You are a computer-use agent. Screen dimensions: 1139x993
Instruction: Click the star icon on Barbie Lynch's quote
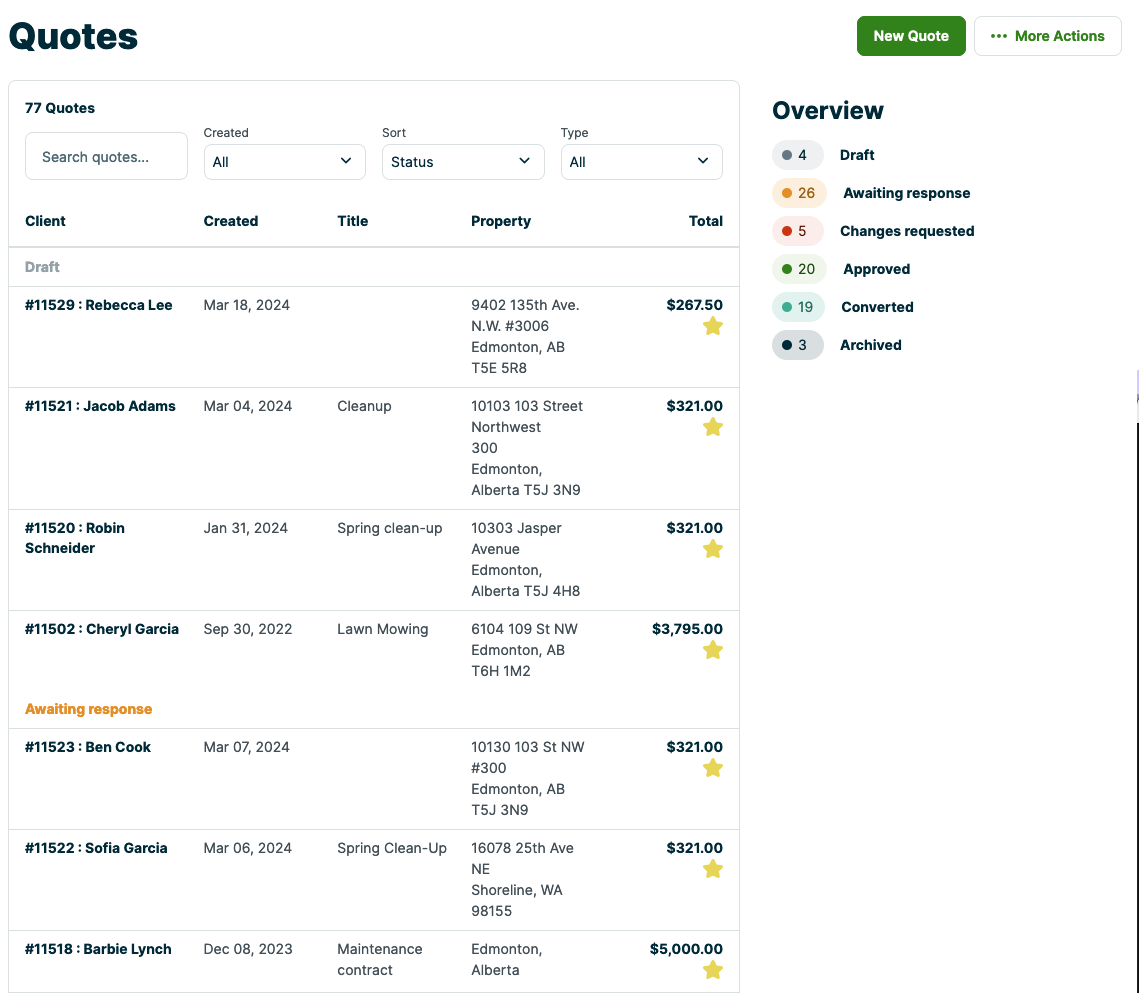[x=712, y=970]
